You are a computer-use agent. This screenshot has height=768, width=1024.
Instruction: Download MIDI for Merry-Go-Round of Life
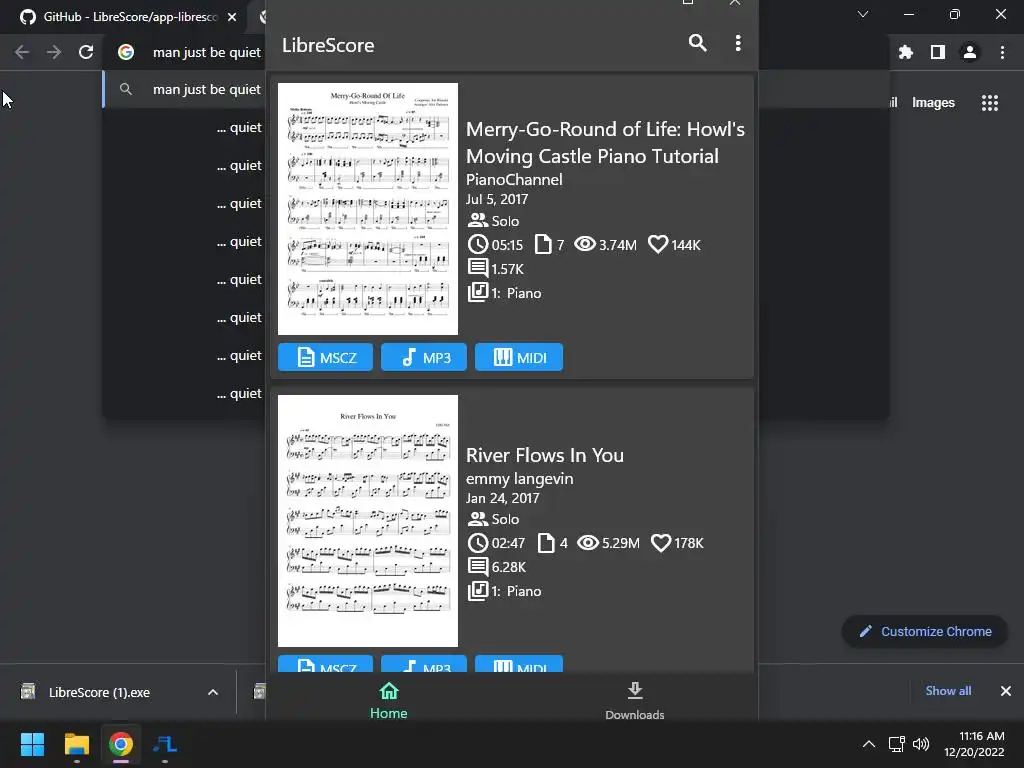pyautogui.click(x=519, y=357)
